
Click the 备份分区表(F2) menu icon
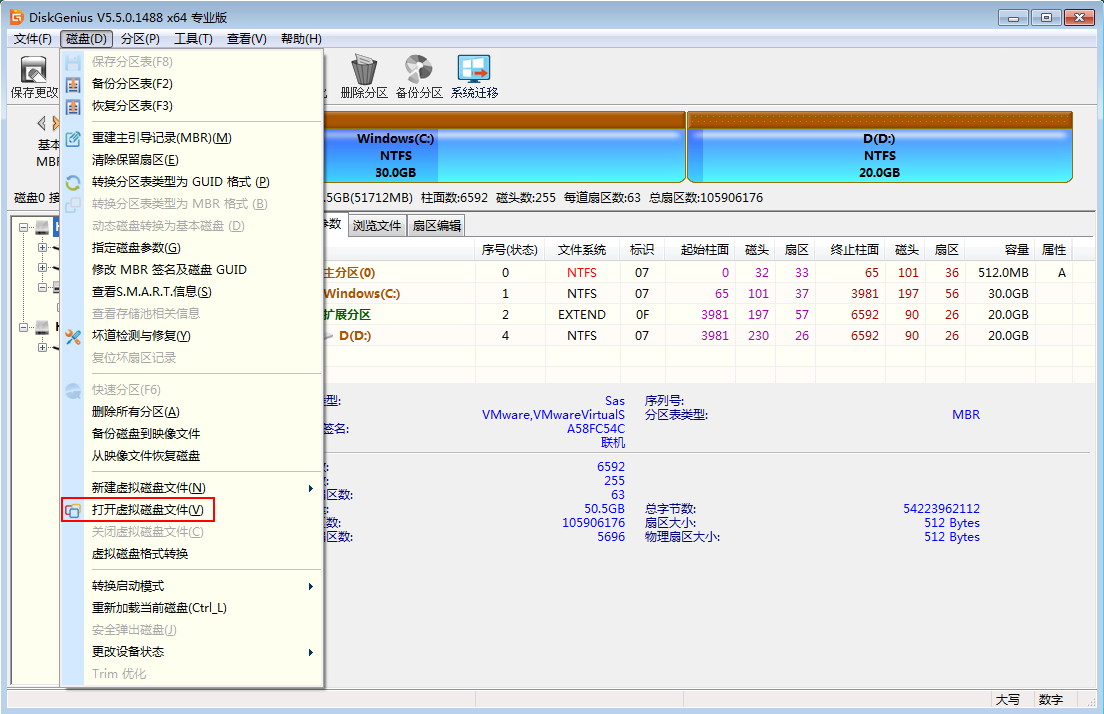tap(73, 84)
